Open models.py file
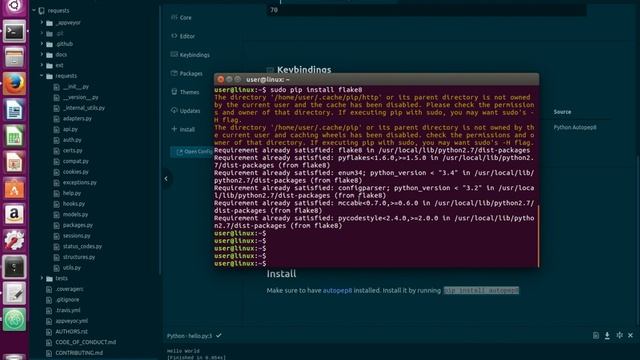640x360 pixels. [x=75, y=214]
